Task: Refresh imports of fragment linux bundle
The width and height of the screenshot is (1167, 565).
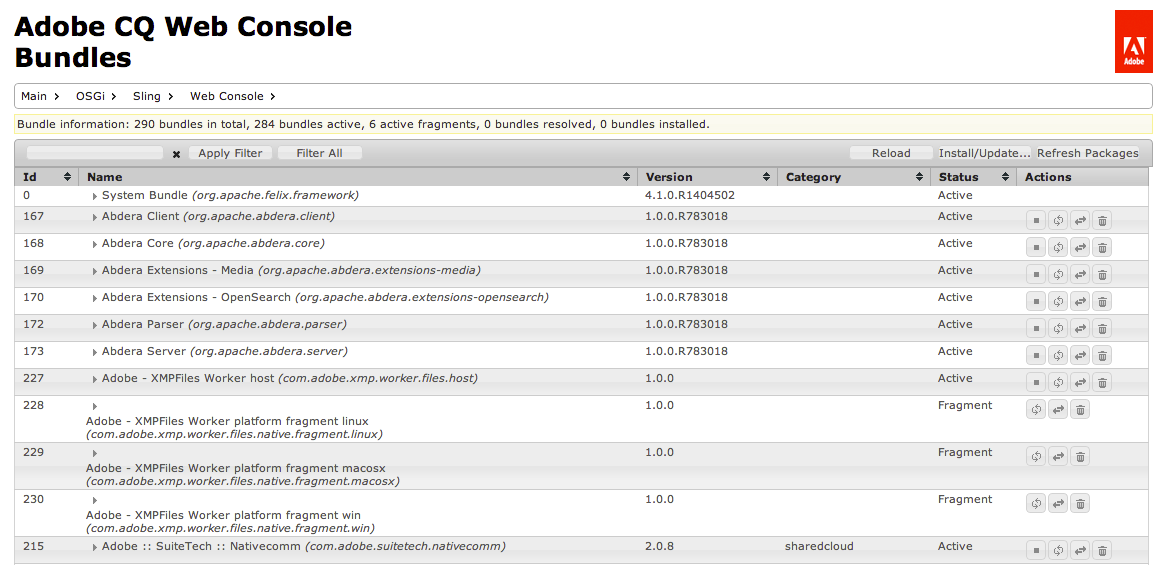Action: [x=1035, y=409]
